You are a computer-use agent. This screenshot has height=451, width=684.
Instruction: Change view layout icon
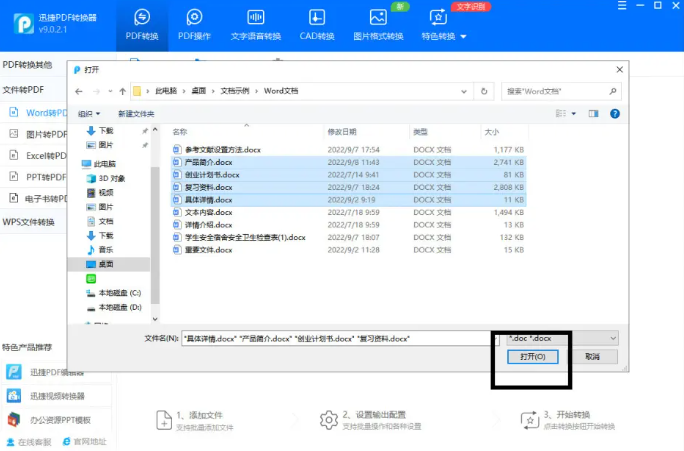pos(561,114)
